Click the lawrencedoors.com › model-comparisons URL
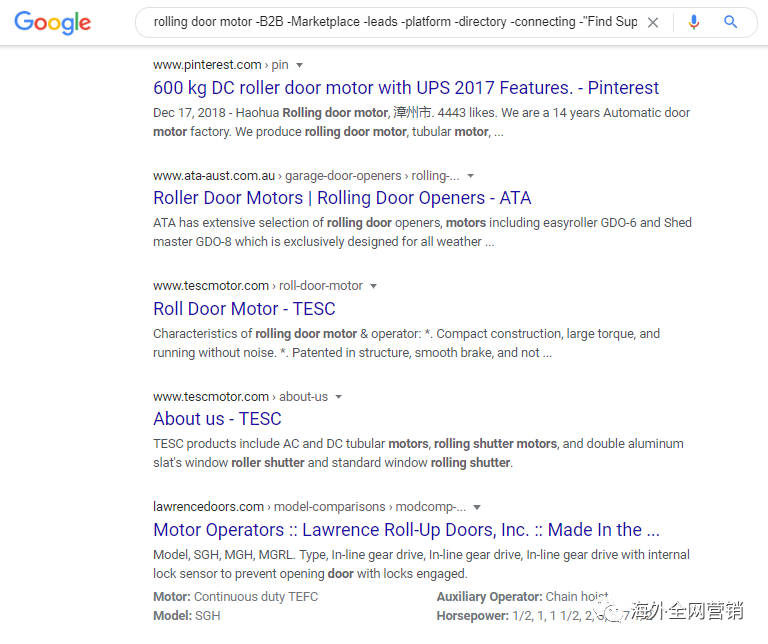Screen dimensions: 768x644 coord(309,506)
